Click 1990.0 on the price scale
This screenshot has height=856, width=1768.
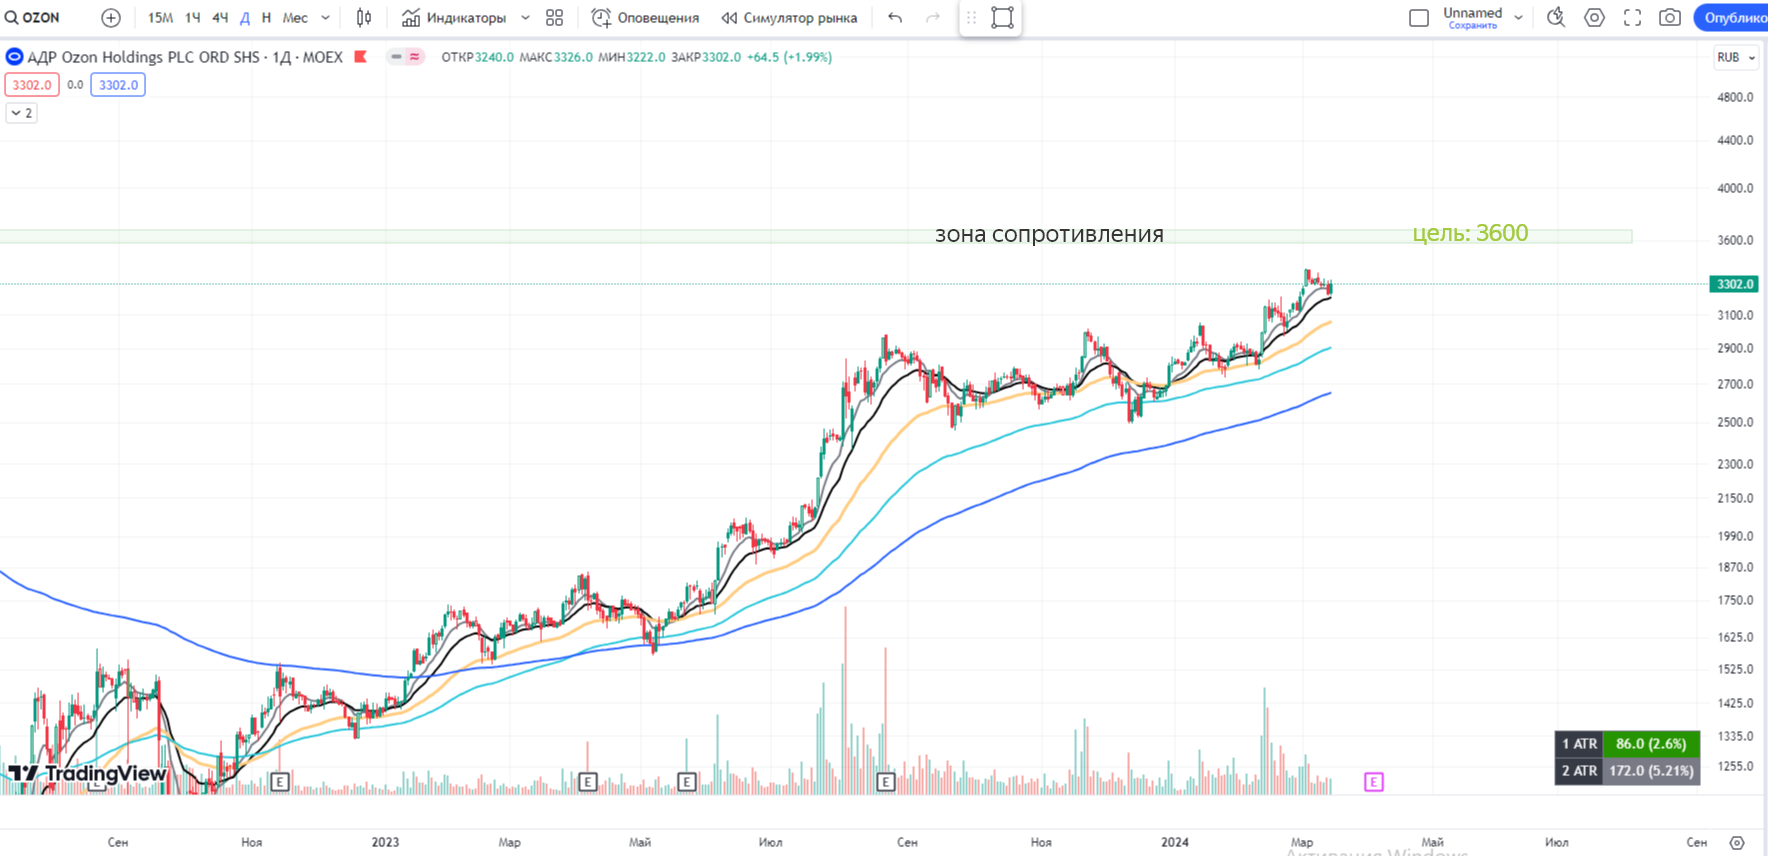click(x=1735, y=536)
